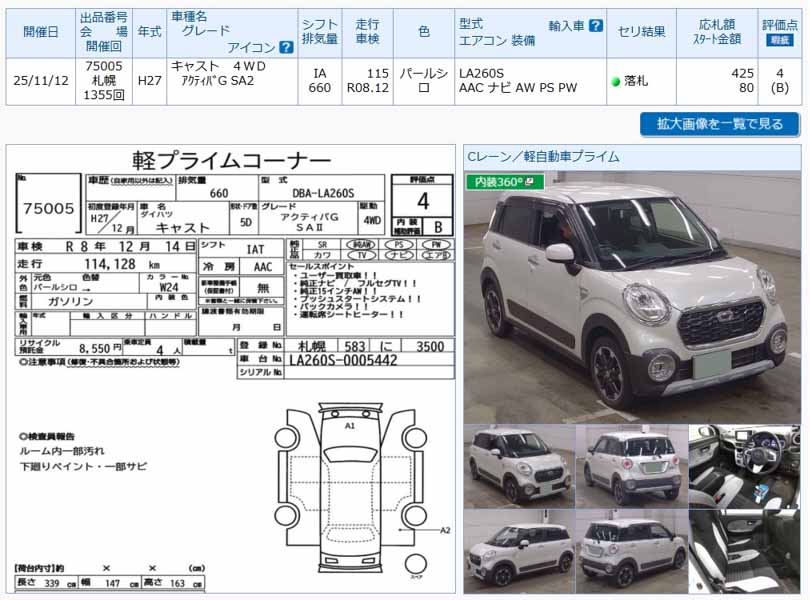Screen dimensions: 810x600
Task: Click the help icon beside 輸入車
Action: tap(596, 25)
